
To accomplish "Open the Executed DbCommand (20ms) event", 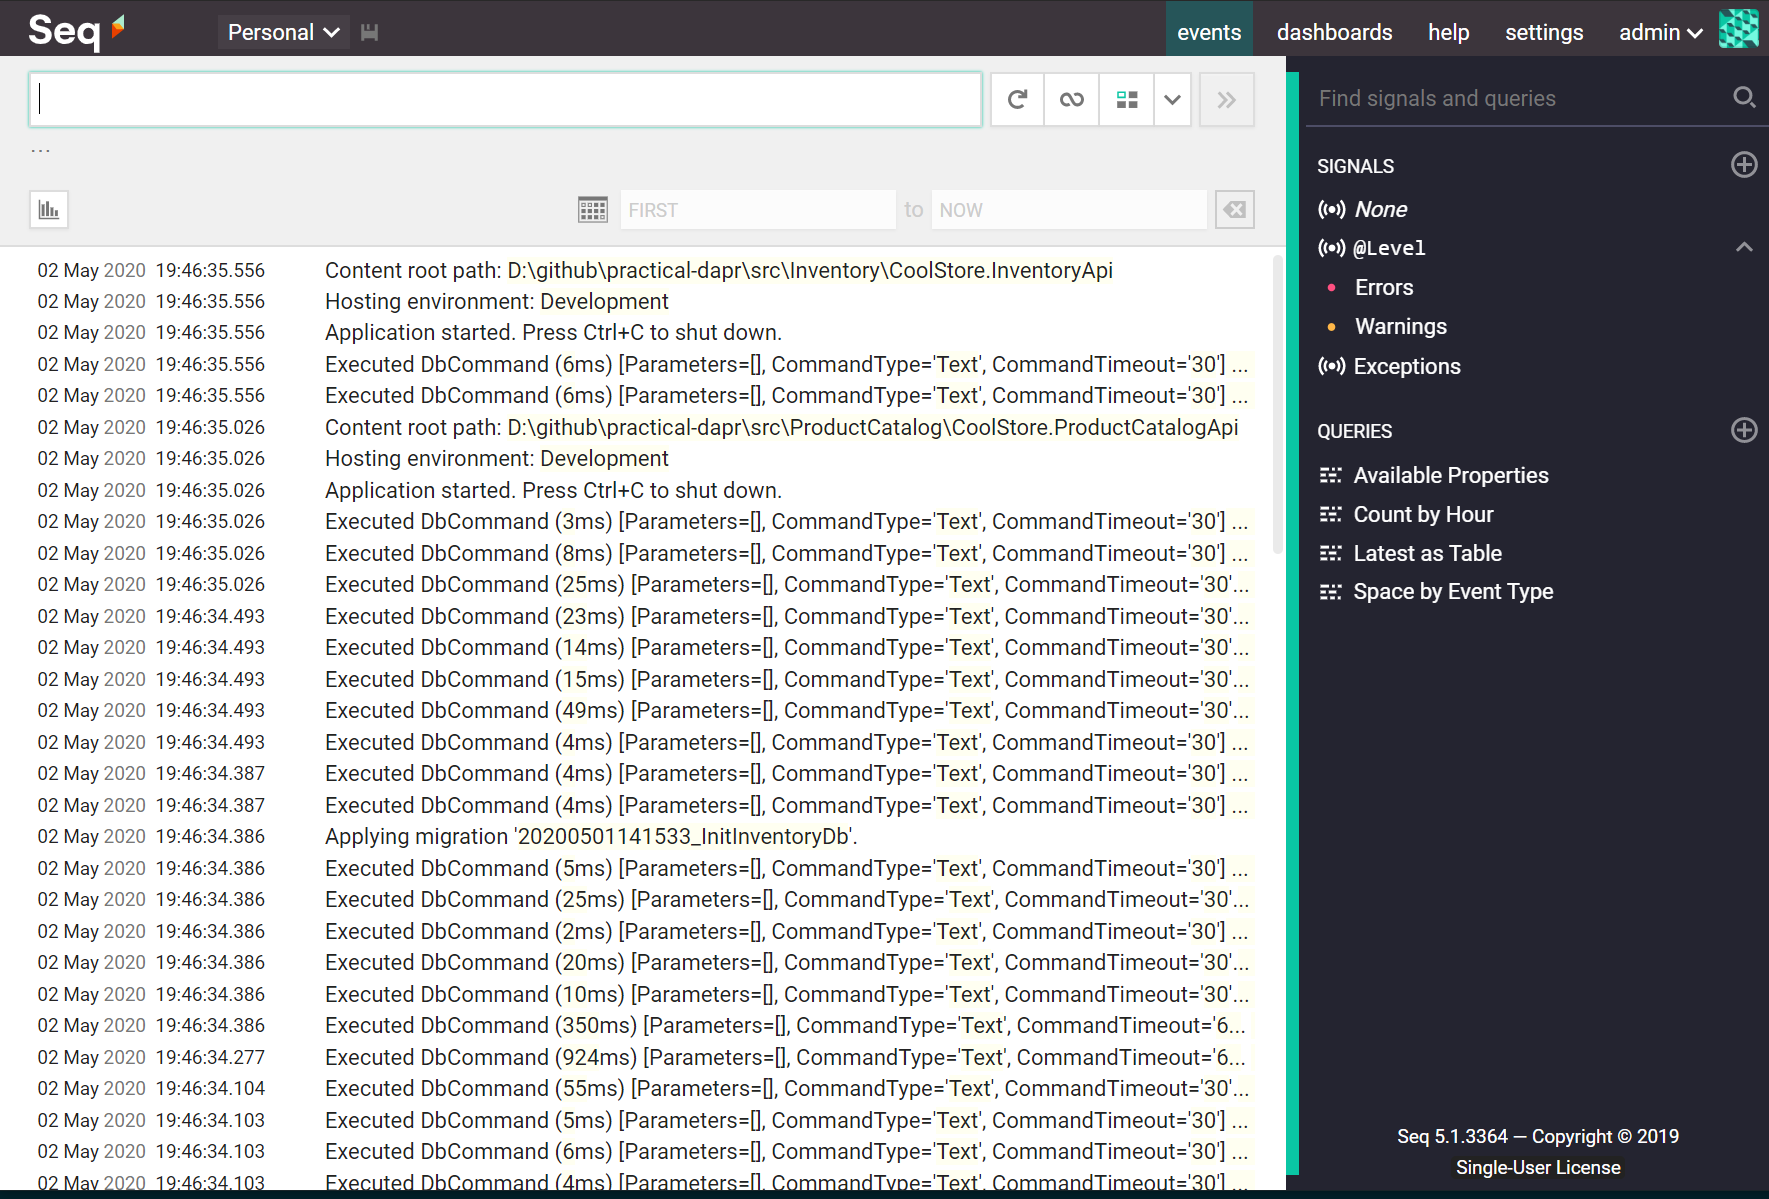I will click(x=786, y=962).
